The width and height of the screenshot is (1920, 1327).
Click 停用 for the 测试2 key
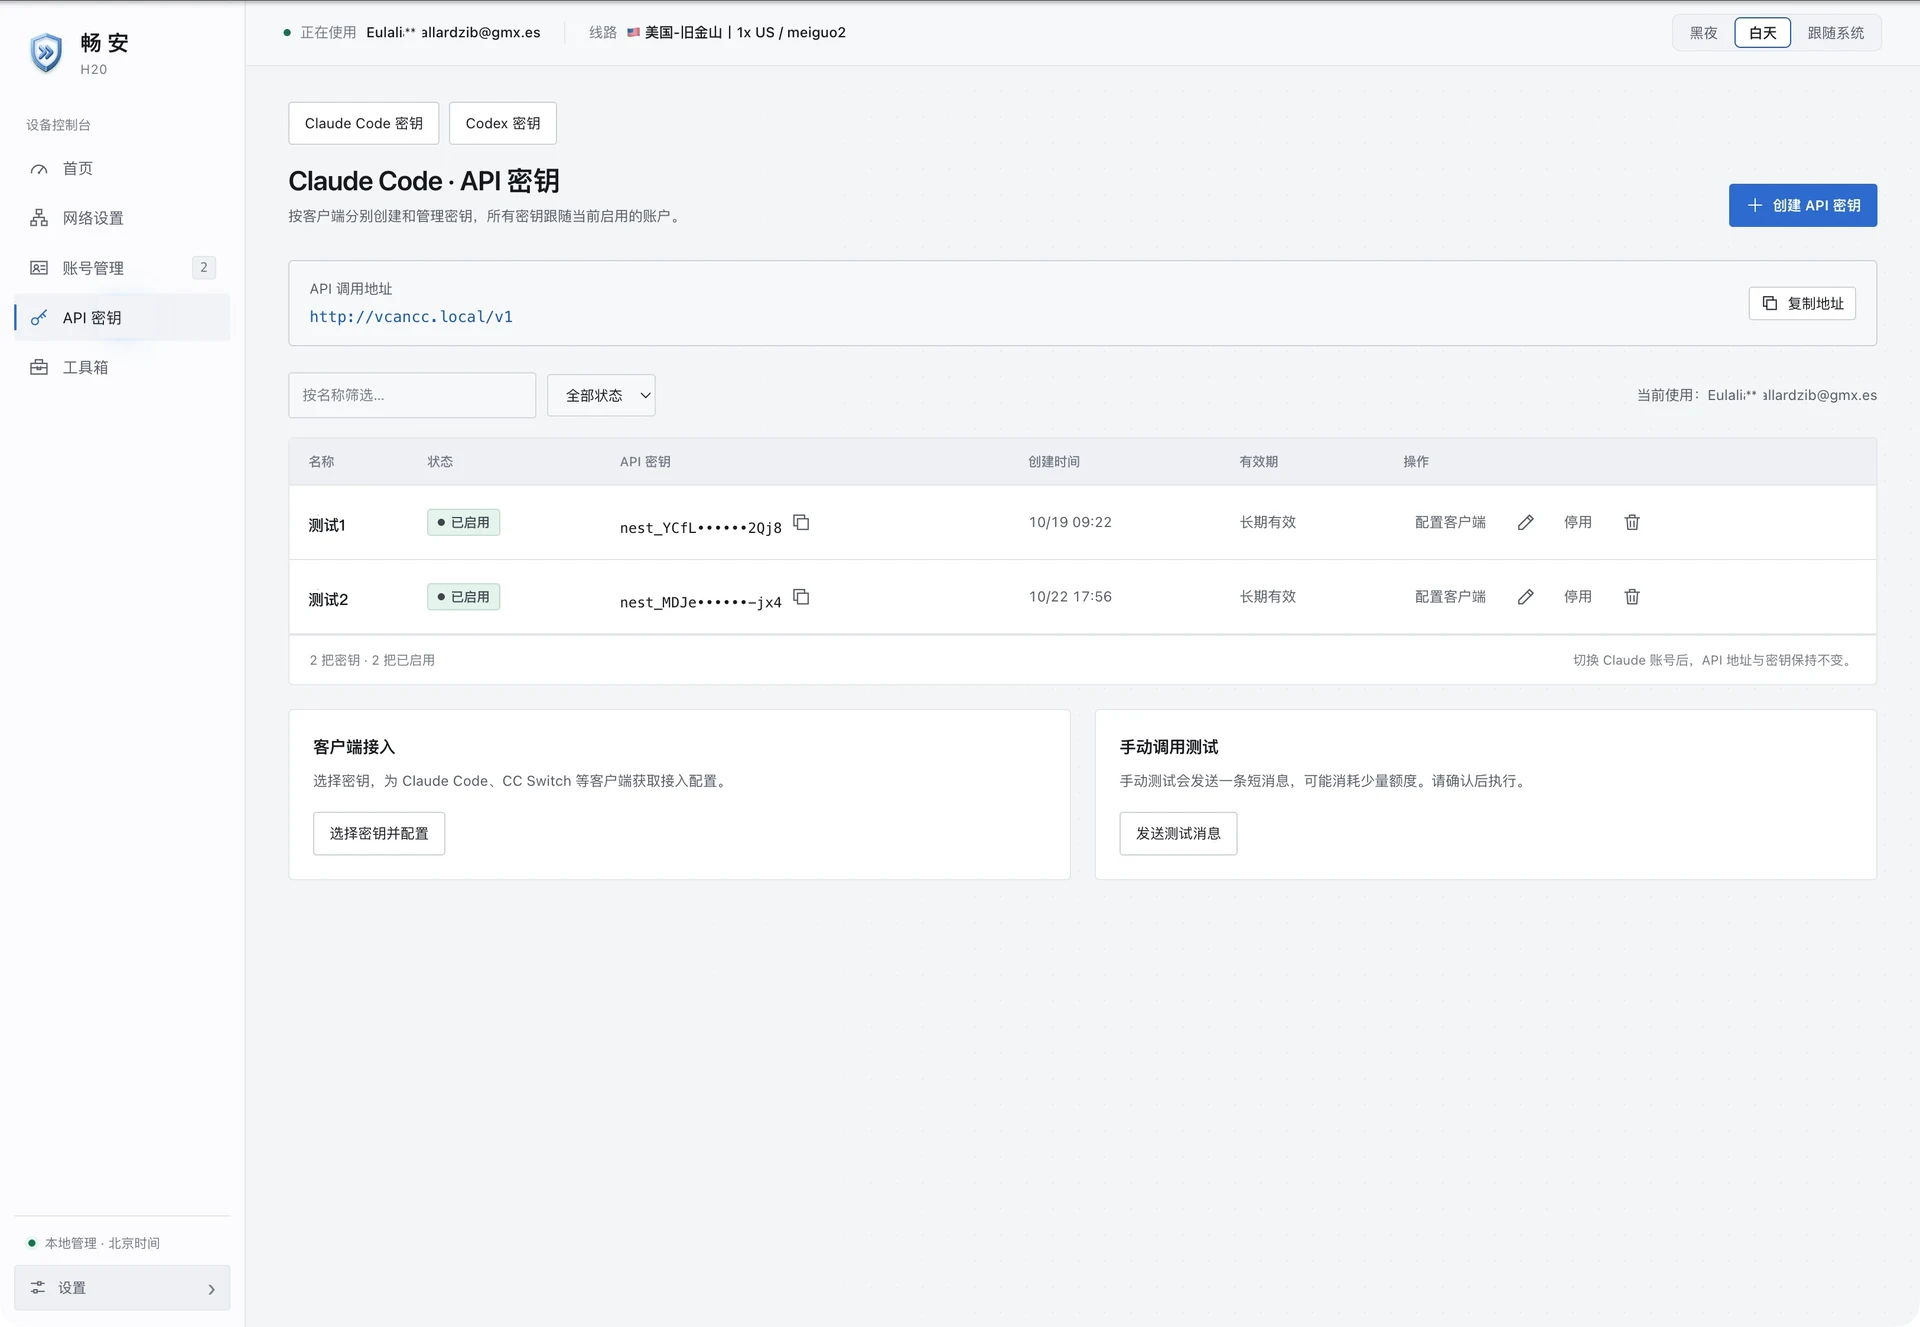pyautogui.click(x=1578, y=597)
